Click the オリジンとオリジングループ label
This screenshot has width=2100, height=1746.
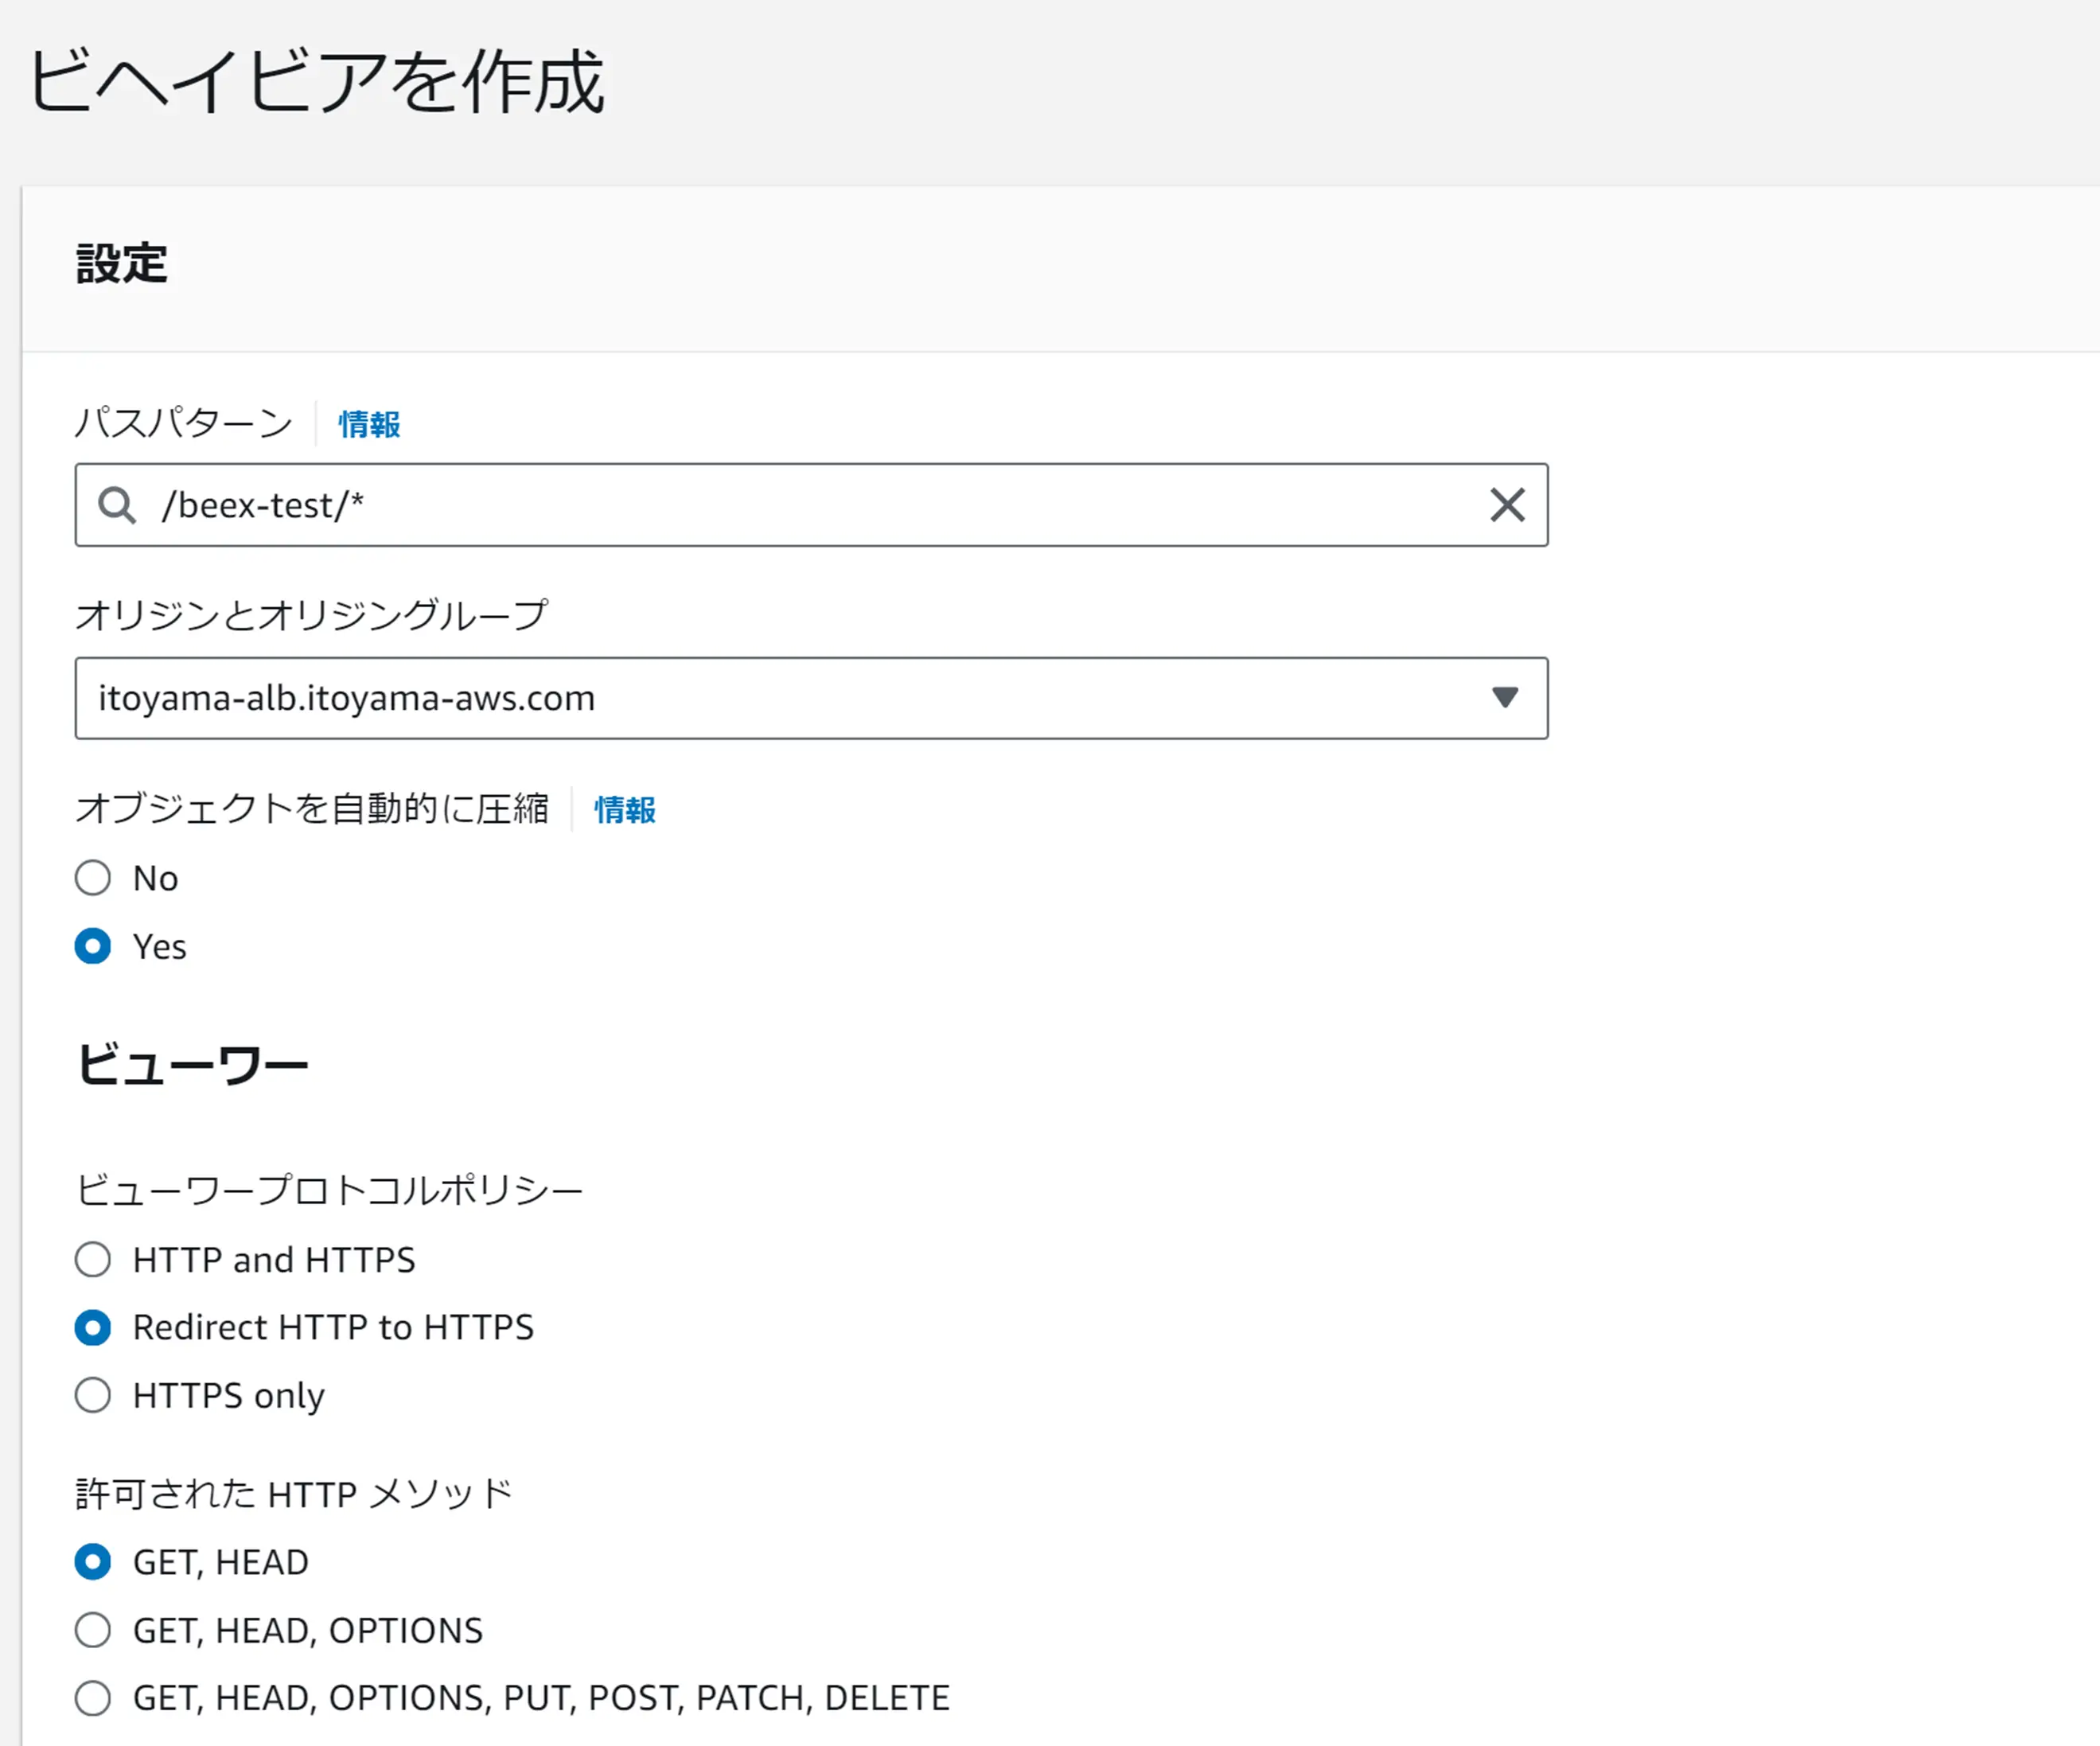pyautogui.click(x=312, y=615)
